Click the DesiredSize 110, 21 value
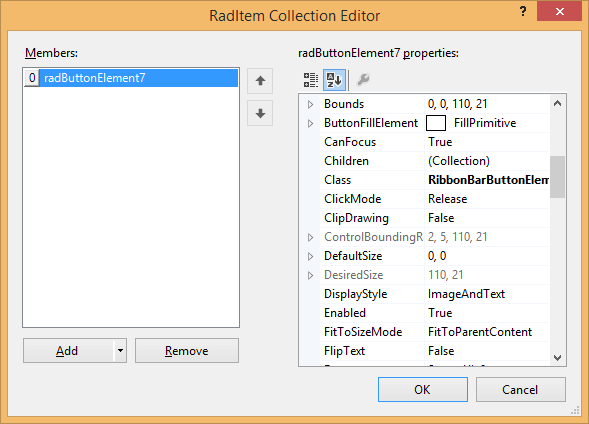The height and width of the screenshot is (424, 589). 446,275
